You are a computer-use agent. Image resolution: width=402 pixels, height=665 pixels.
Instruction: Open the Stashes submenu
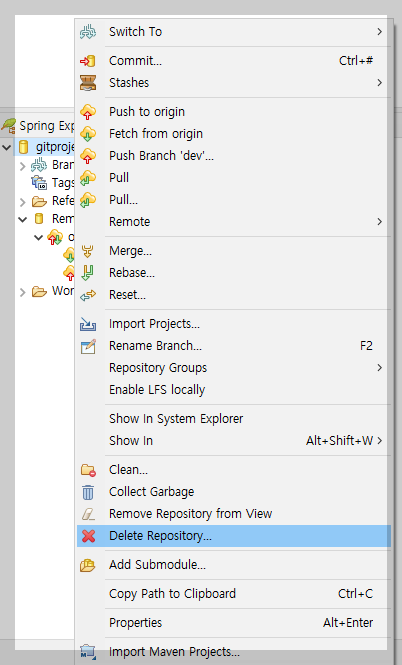pos(233,83)
